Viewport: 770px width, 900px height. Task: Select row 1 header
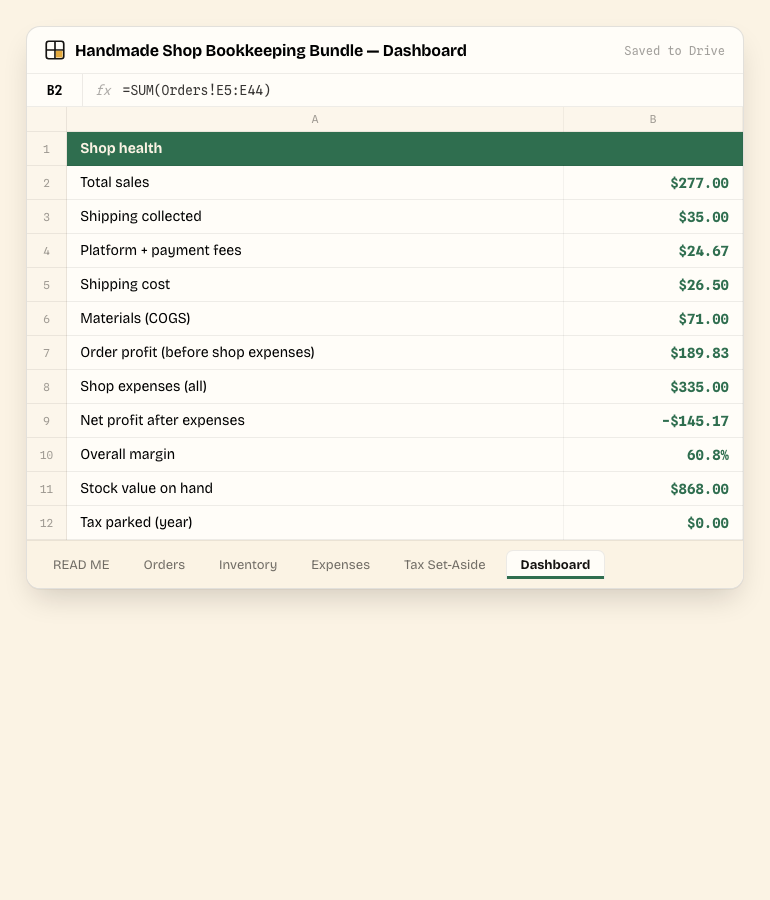click(x=46, y=149)
